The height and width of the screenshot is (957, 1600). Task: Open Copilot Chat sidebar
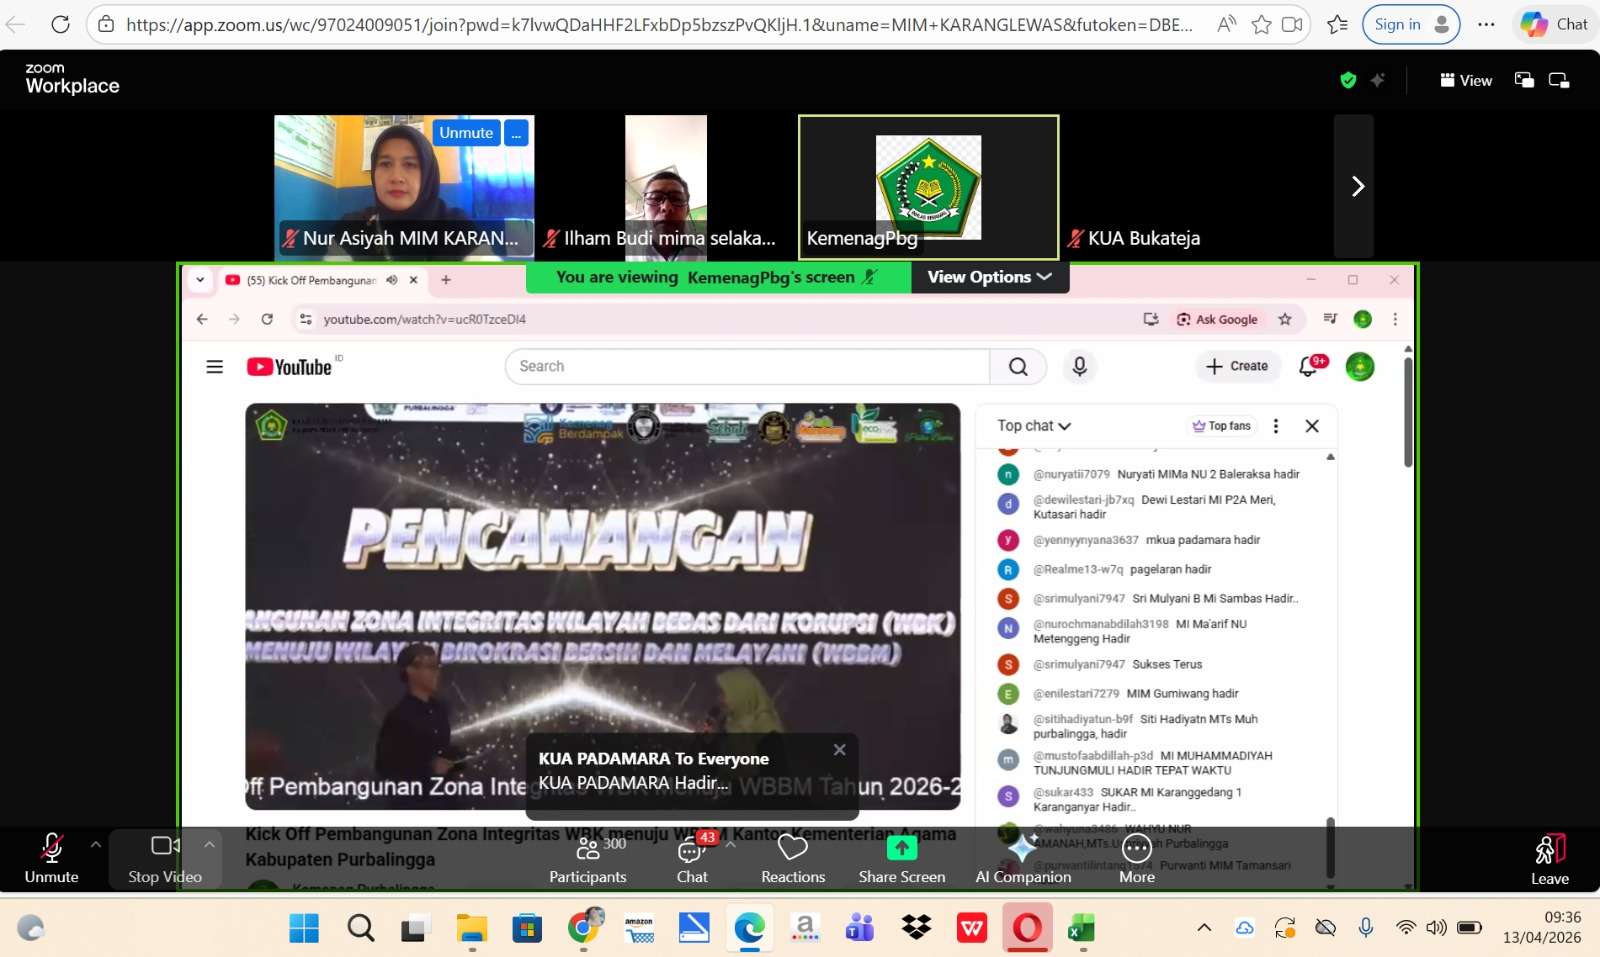1554,24
